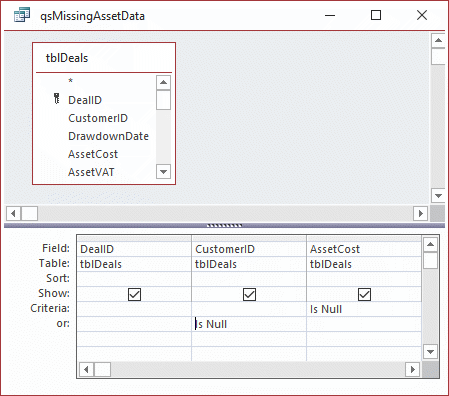Click the tblDeals table title bar

click(104, 58)
